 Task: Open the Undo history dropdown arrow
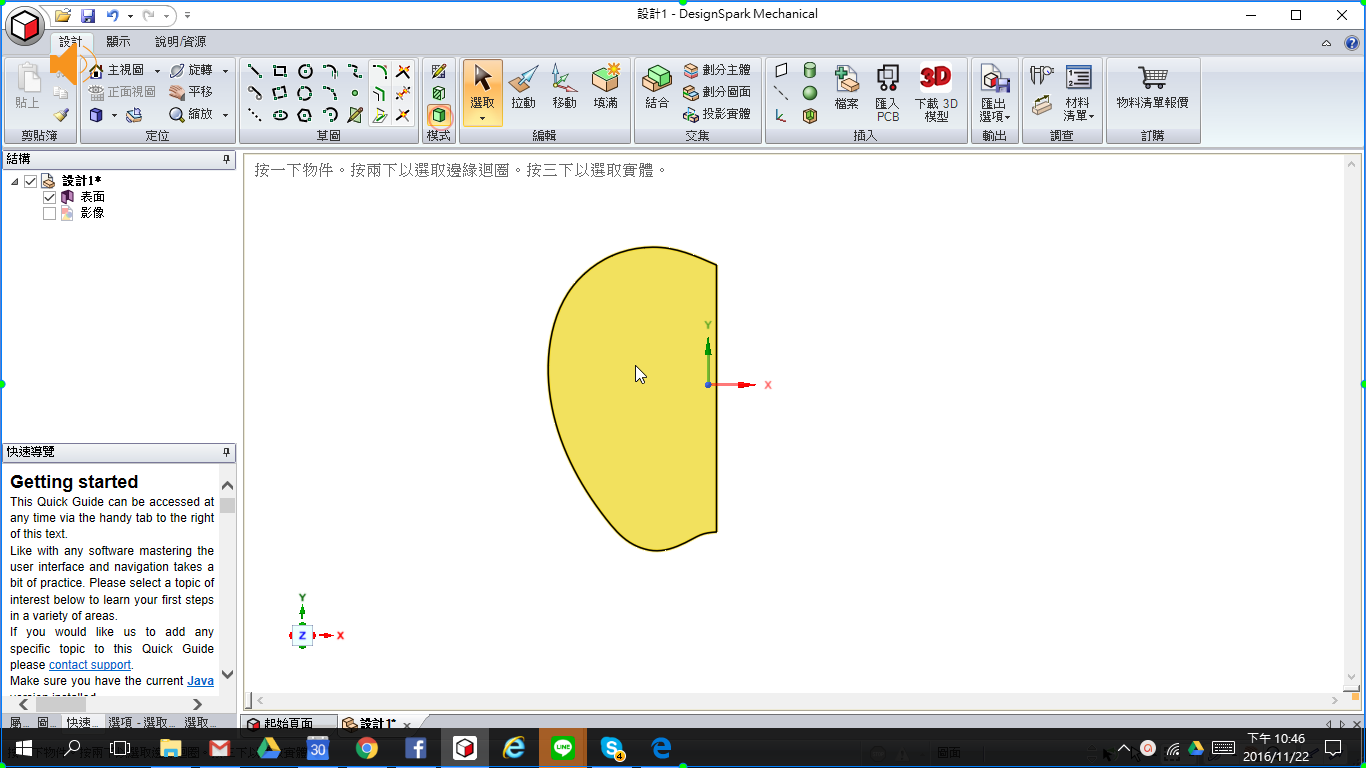(130, 16)
